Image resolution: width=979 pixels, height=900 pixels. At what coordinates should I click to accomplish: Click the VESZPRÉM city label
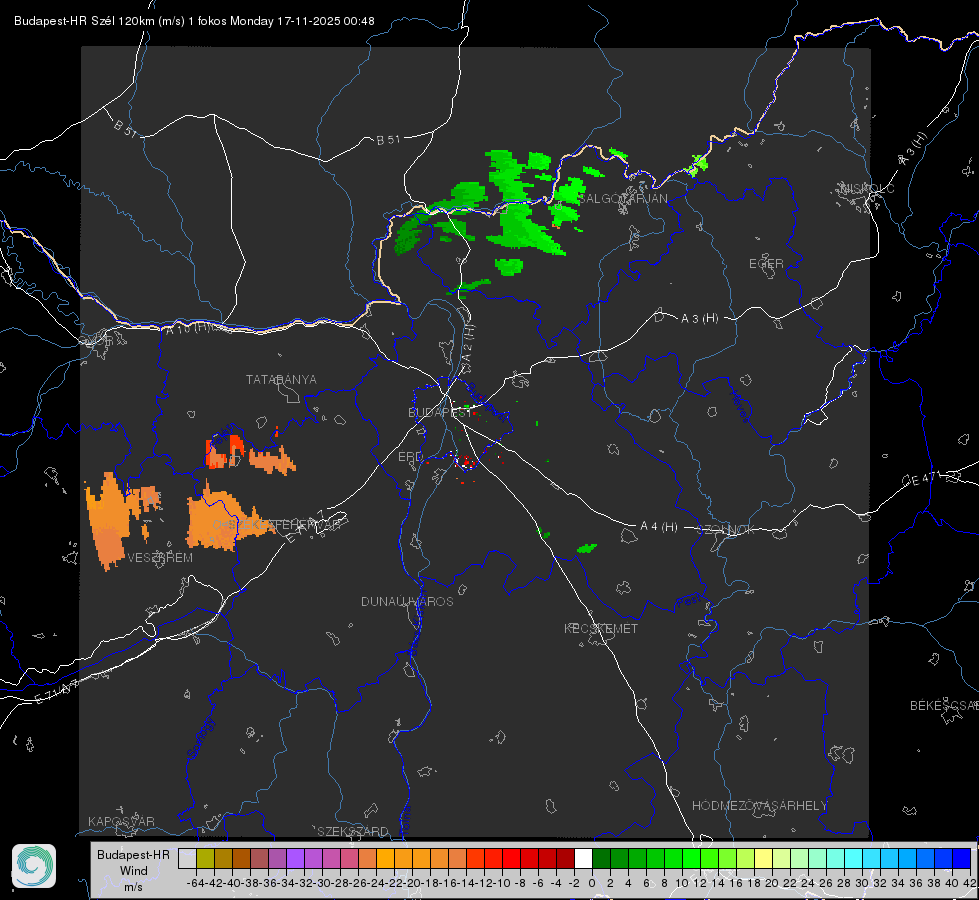tap(160, 557)
